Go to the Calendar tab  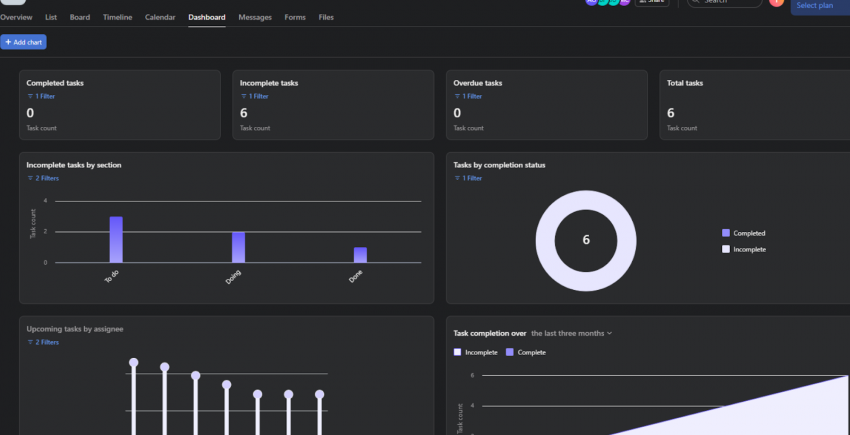[x=160, y=18]
